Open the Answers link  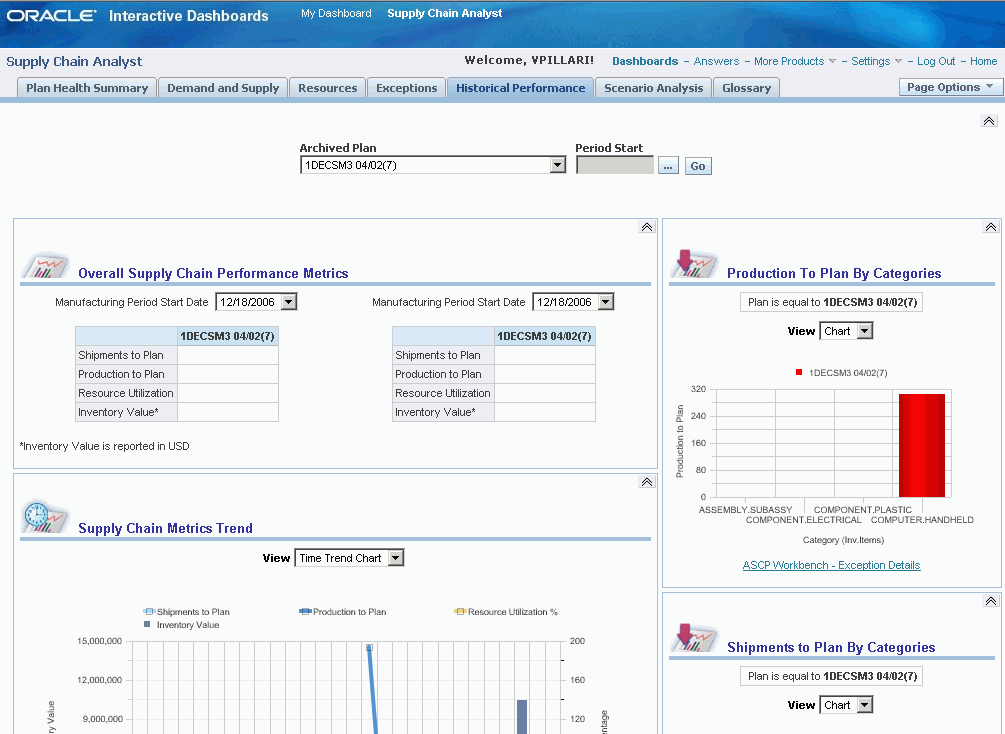pos(716,62)
